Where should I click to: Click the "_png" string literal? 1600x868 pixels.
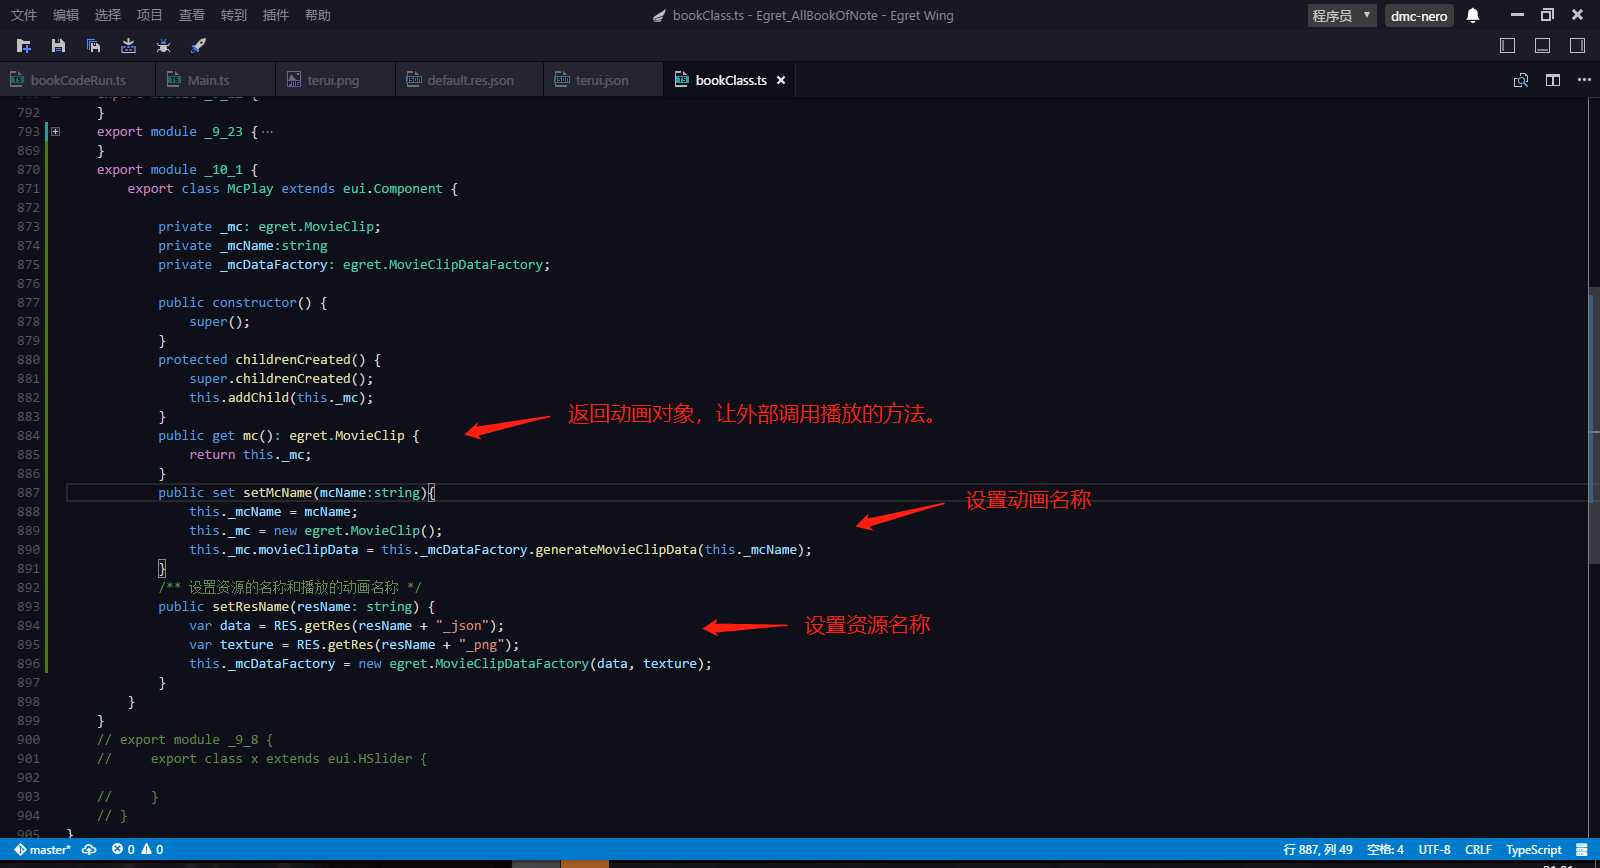tap(481, 645)
